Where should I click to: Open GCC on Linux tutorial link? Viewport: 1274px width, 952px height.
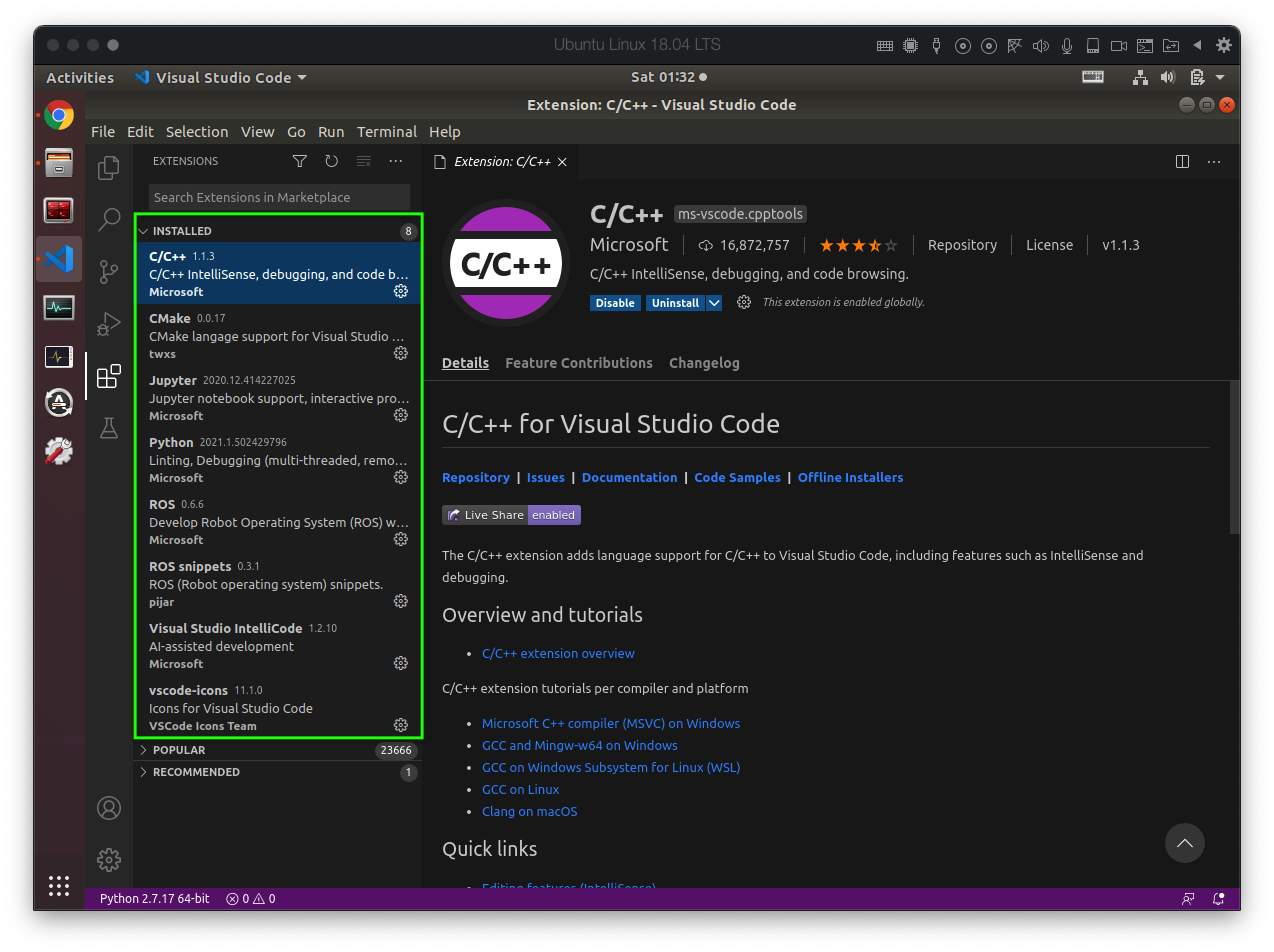520,790
